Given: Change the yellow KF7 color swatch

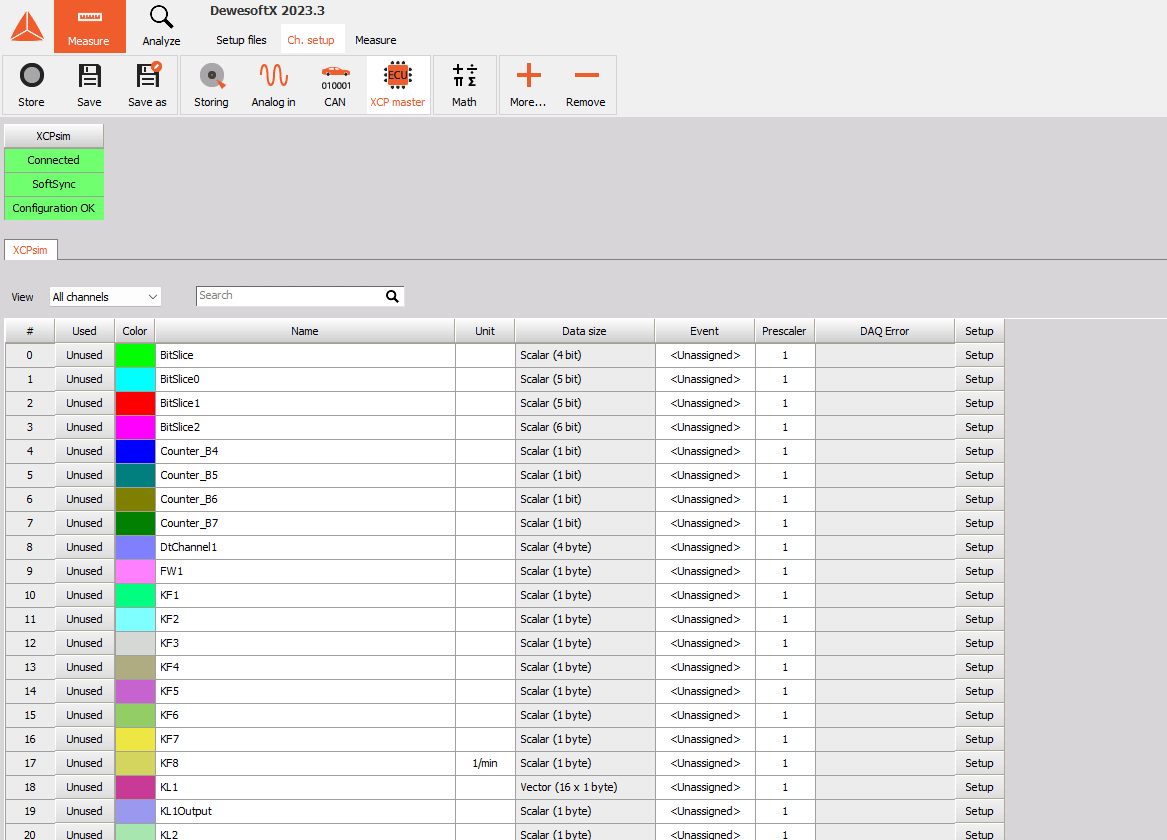Looking at the screenshot, I should (x=135, y=740).
